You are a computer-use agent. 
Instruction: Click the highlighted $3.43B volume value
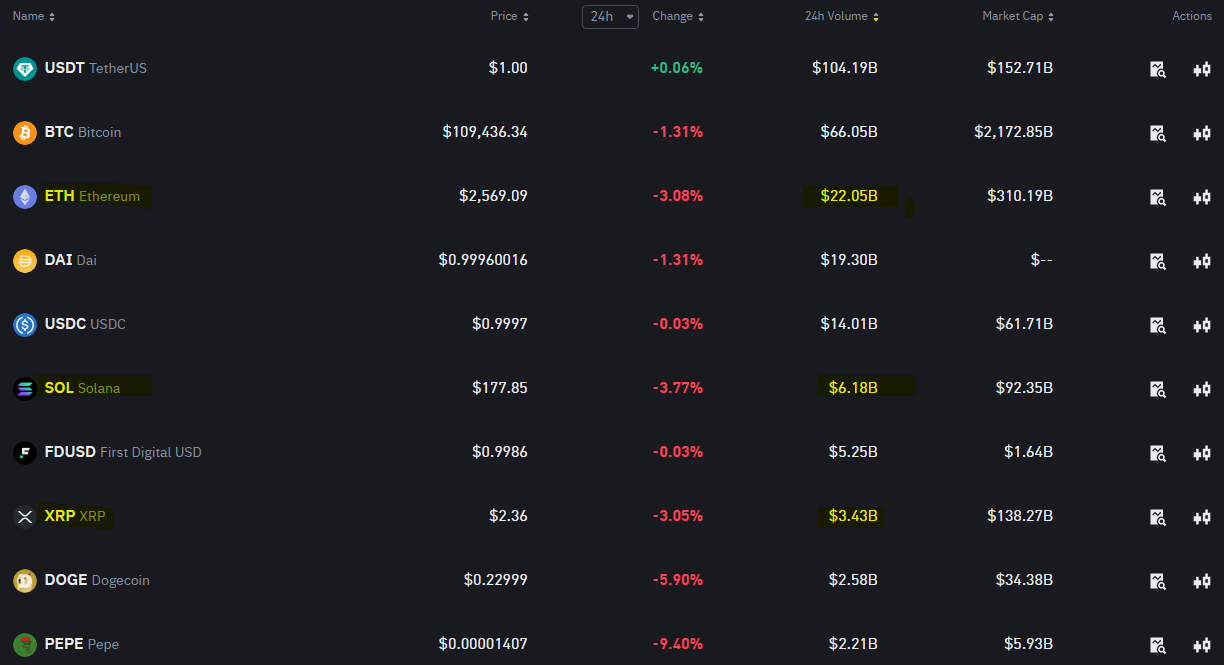(853, 516)
